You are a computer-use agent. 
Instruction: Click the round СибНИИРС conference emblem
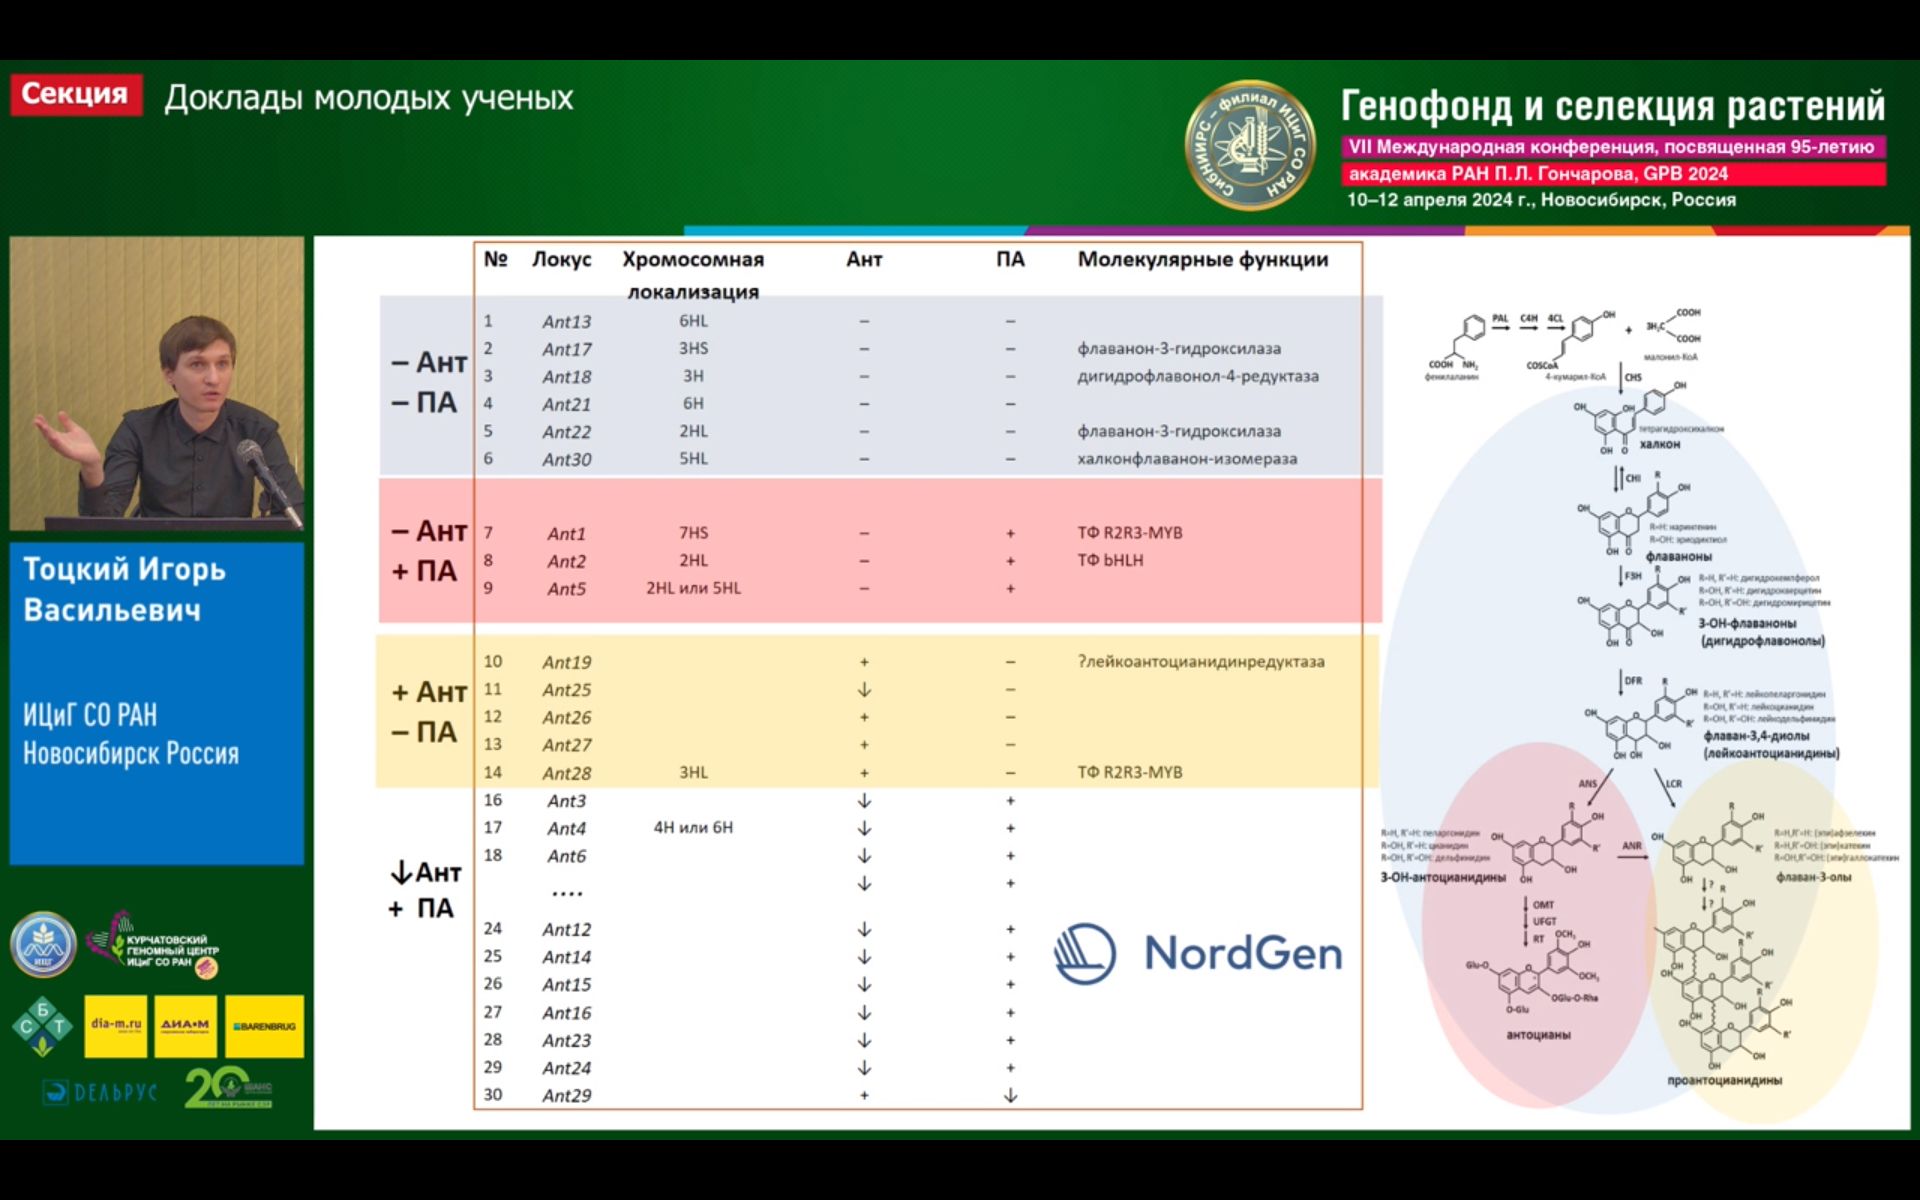(x=1249, y=146)
